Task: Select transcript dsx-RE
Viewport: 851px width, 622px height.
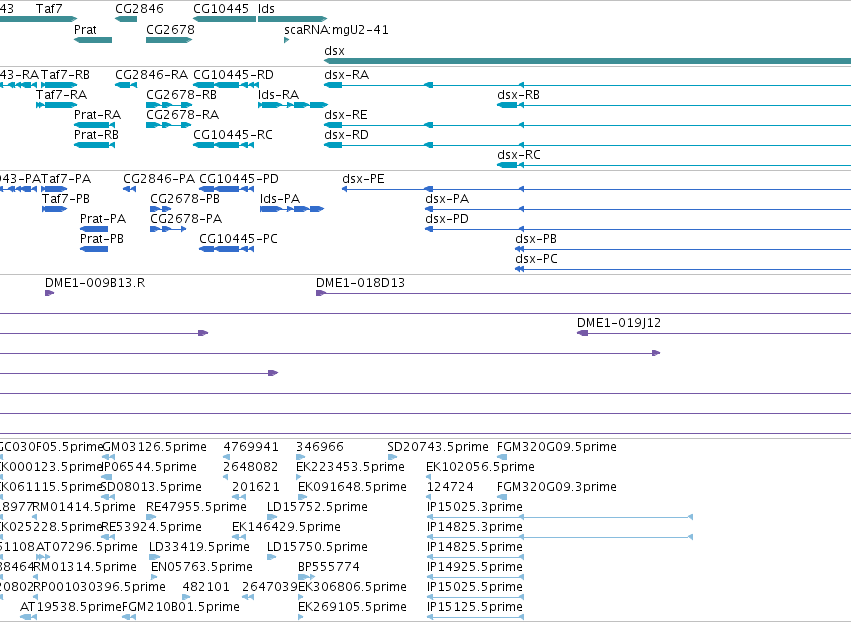Action: tap(346, 115)
